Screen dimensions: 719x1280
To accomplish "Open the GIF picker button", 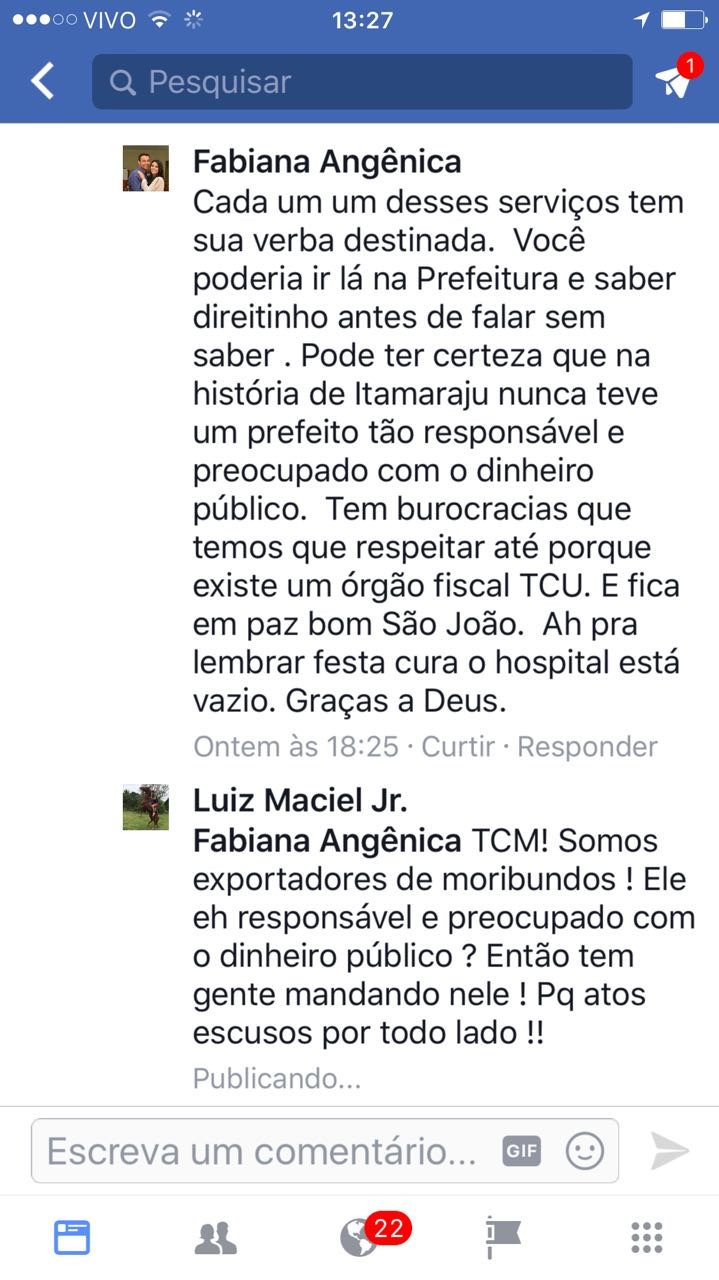I will (x=521, y=1151).
